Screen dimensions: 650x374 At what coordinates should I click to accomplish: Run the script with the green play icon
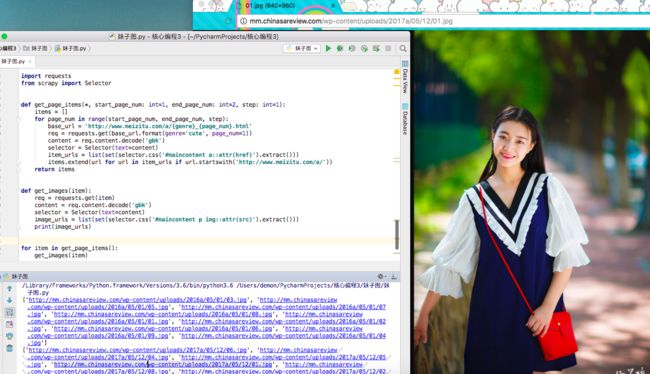tap(328, 49)
